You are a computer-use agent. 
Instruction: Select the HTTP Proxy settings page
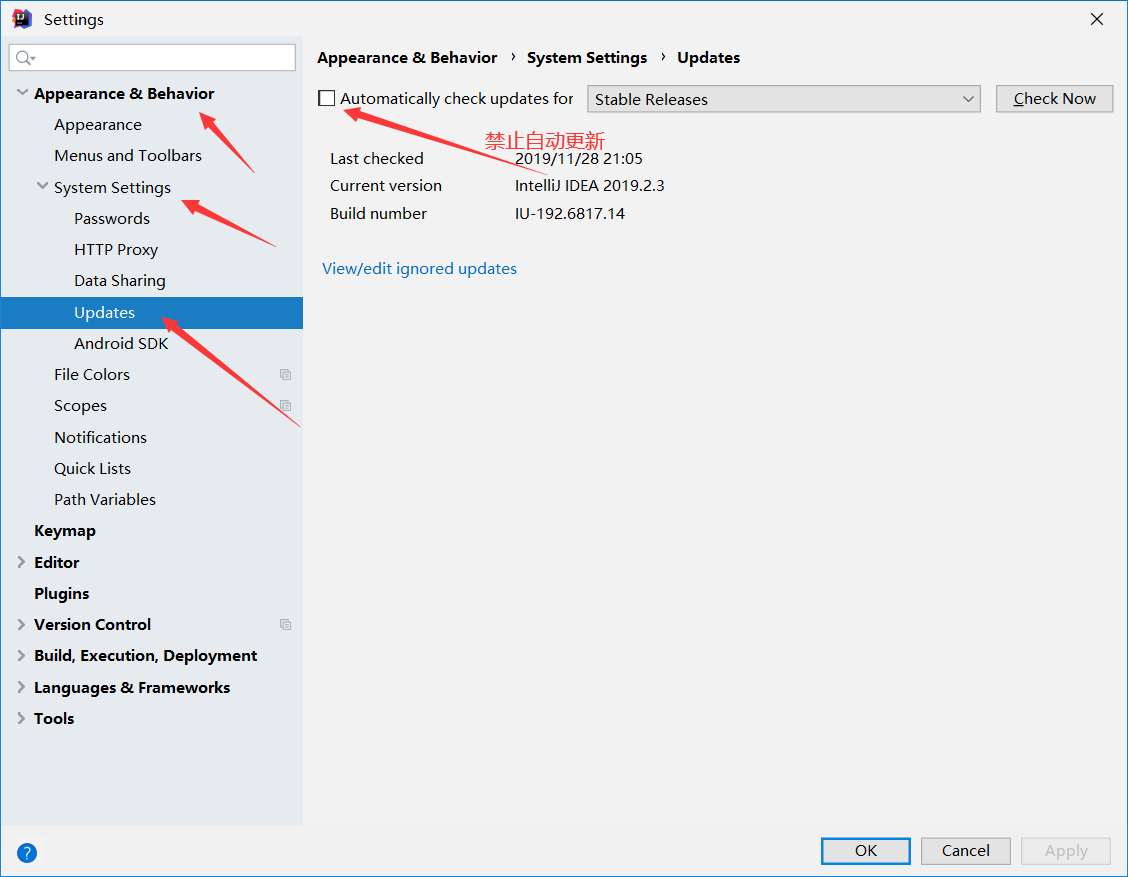click(x=116, y=250)
